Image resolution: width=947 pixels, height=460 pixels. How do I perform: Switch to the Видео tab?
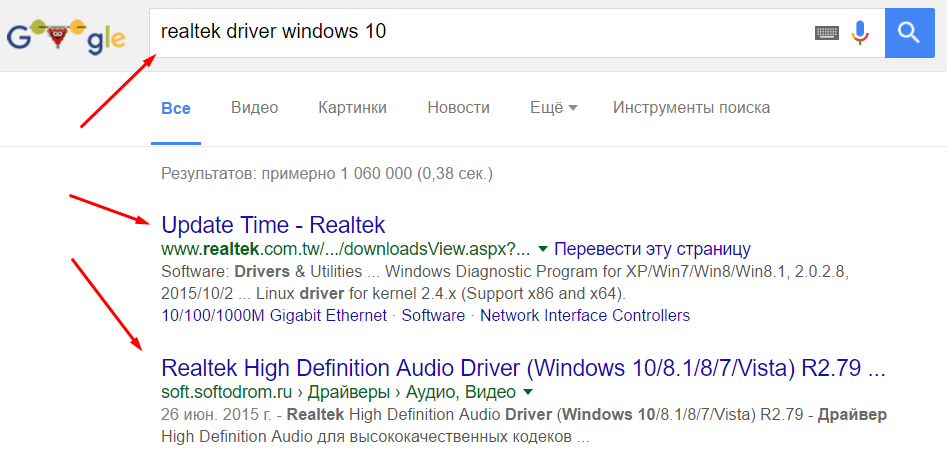(x=254, y=108)
